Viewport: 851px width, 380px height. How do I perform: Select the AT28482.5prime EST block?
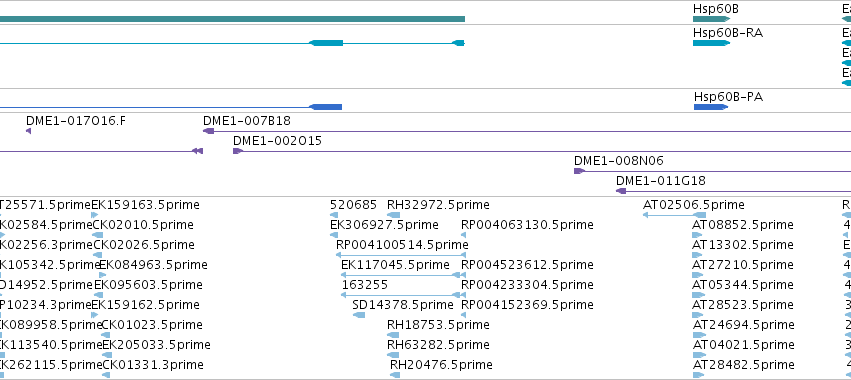click(x=698, y=375)
